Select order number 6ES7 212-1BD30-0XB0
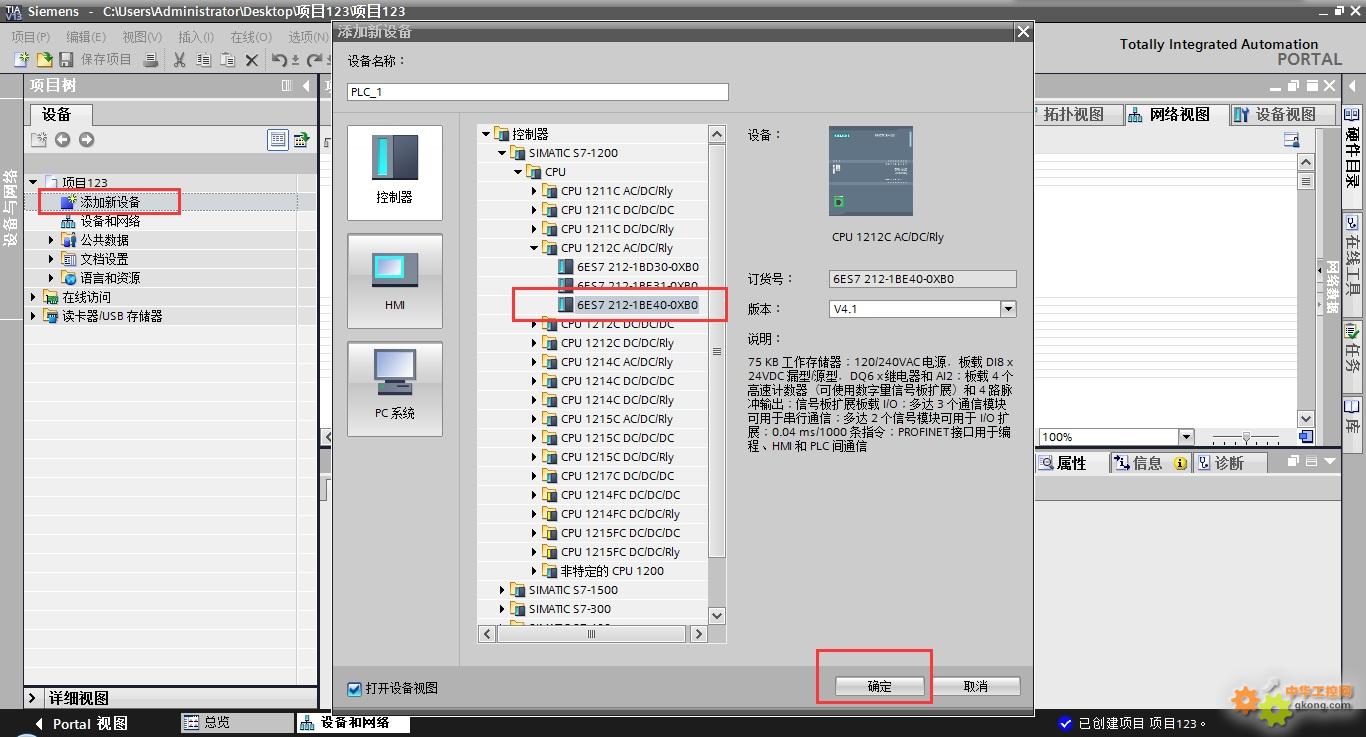This screenshot has height=737, width=1366. pos(637,267)
